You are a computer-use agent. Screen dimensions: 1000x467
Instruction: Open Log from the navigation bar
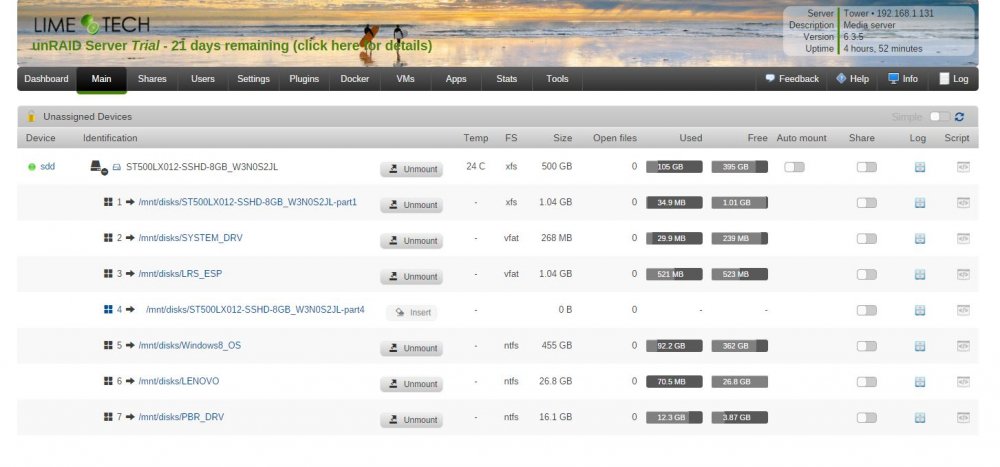click(x=954, y=79)
